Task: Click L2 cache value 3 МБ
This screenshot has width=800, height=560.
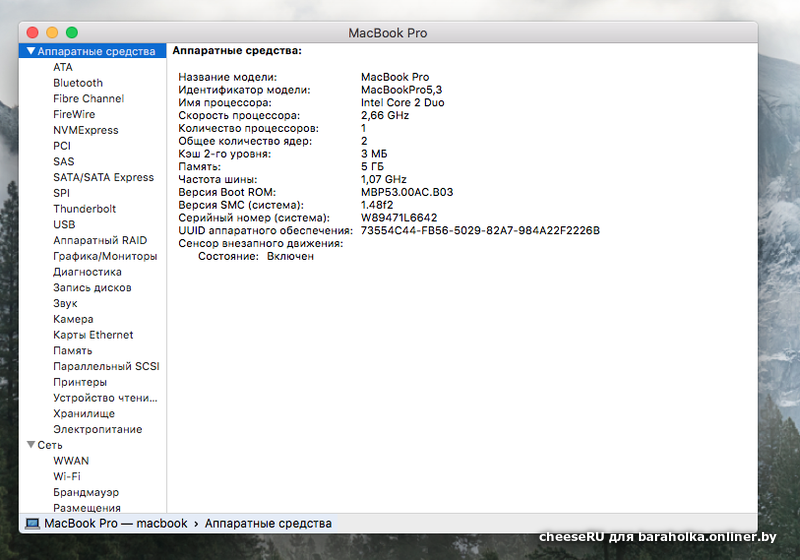Action: (x=374, y=154)
